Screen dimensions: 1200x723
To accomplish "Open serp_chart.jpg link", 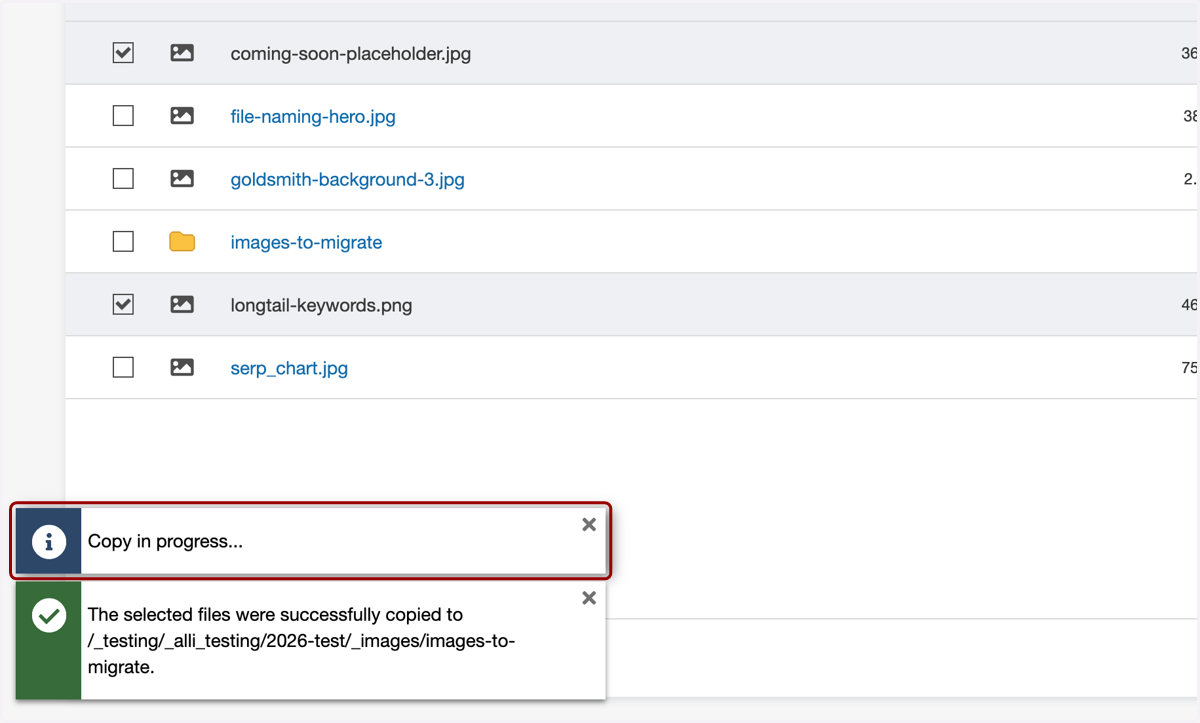I will coord(289,368).
